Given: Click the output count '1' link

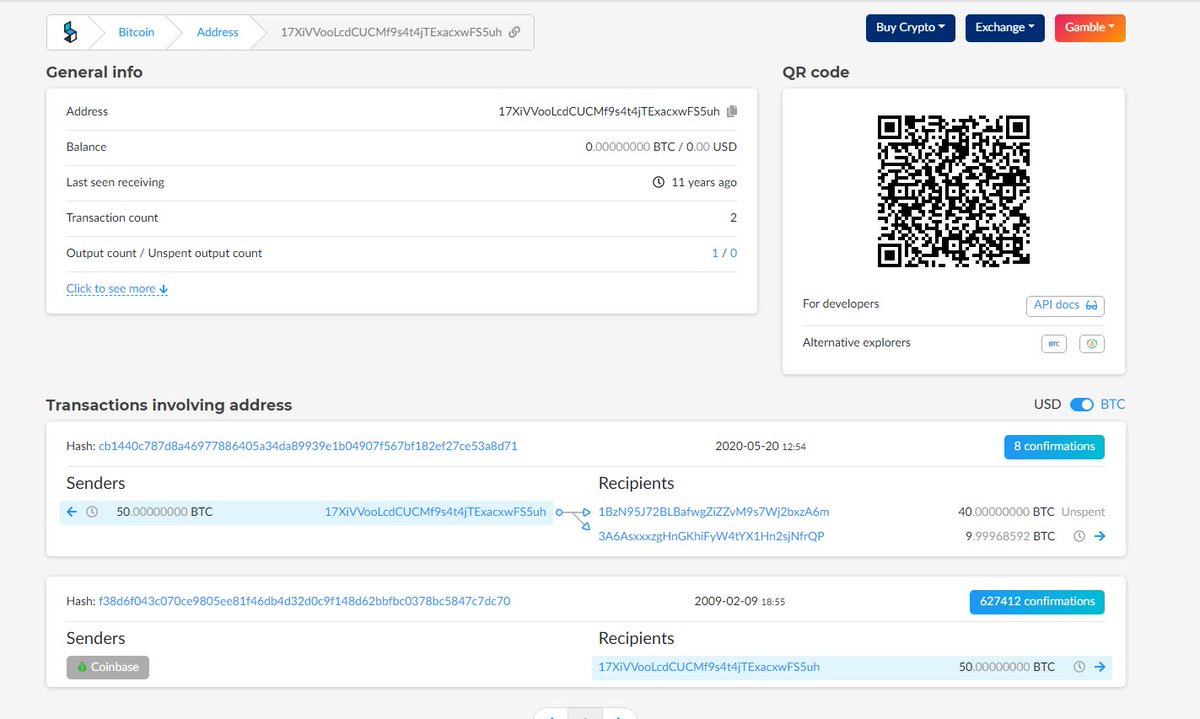Looking at the screenshot, I should pyautogui.click(x=715, y=253).
